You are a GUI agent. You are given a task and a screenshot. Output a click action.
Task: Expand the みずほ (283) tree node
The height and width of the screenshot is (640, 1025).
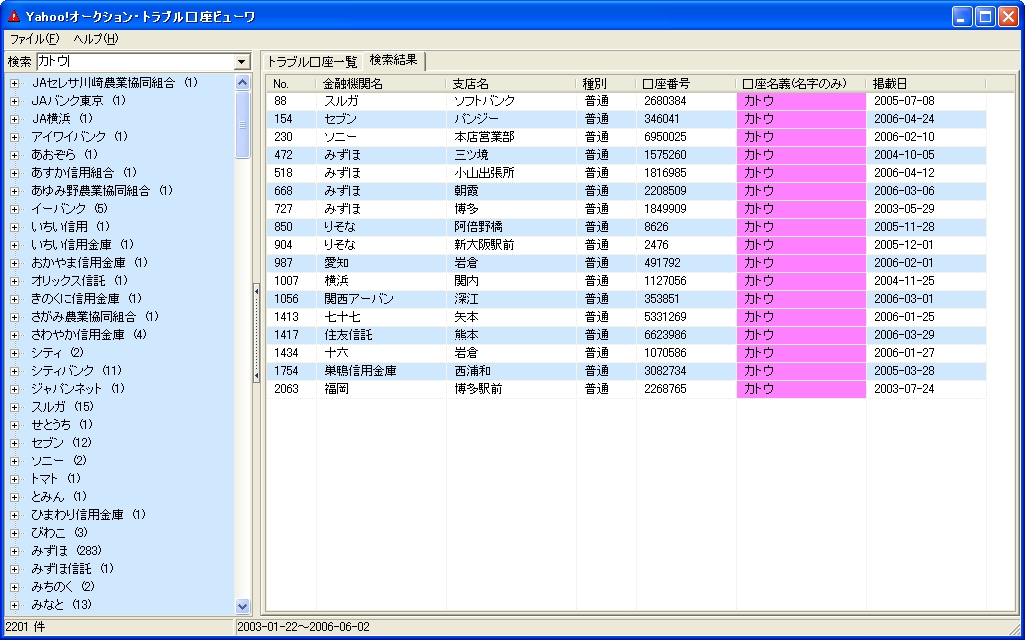[14, 551]
